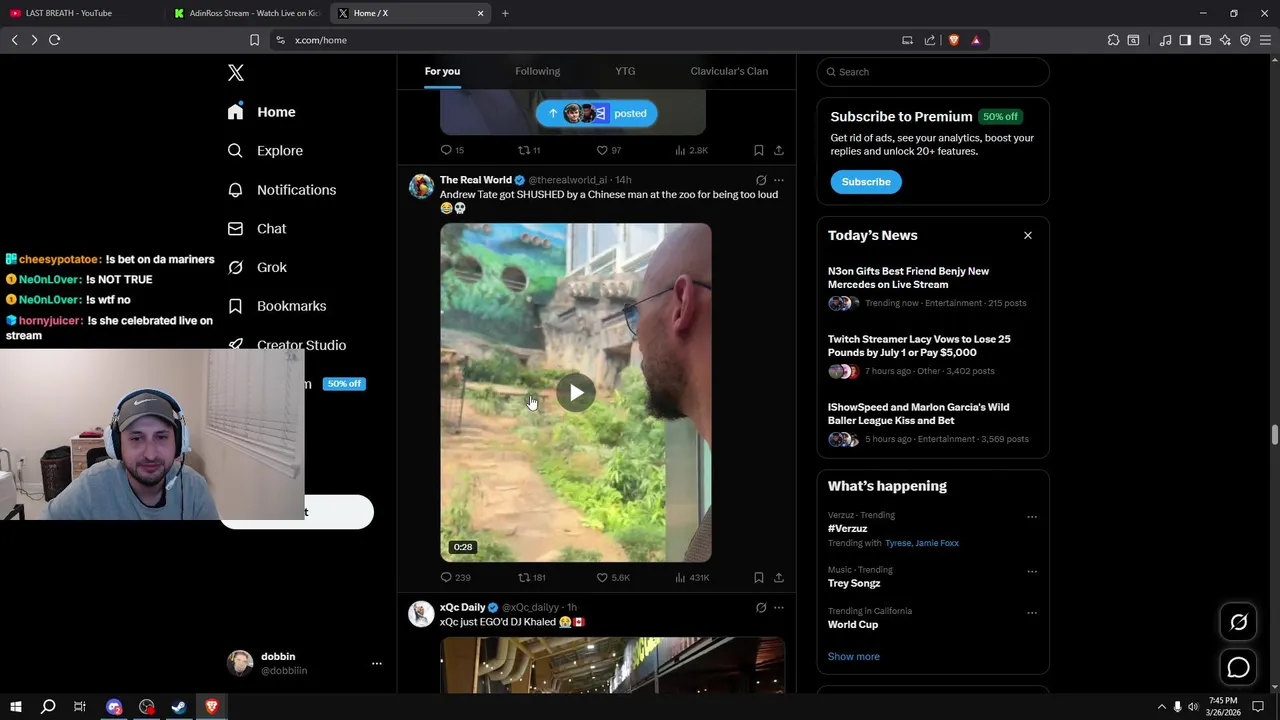Image resolution: width=1280 pixels, height=720 pixels.
Task: Click the Brave Shields icon
Action: point(954,40)
